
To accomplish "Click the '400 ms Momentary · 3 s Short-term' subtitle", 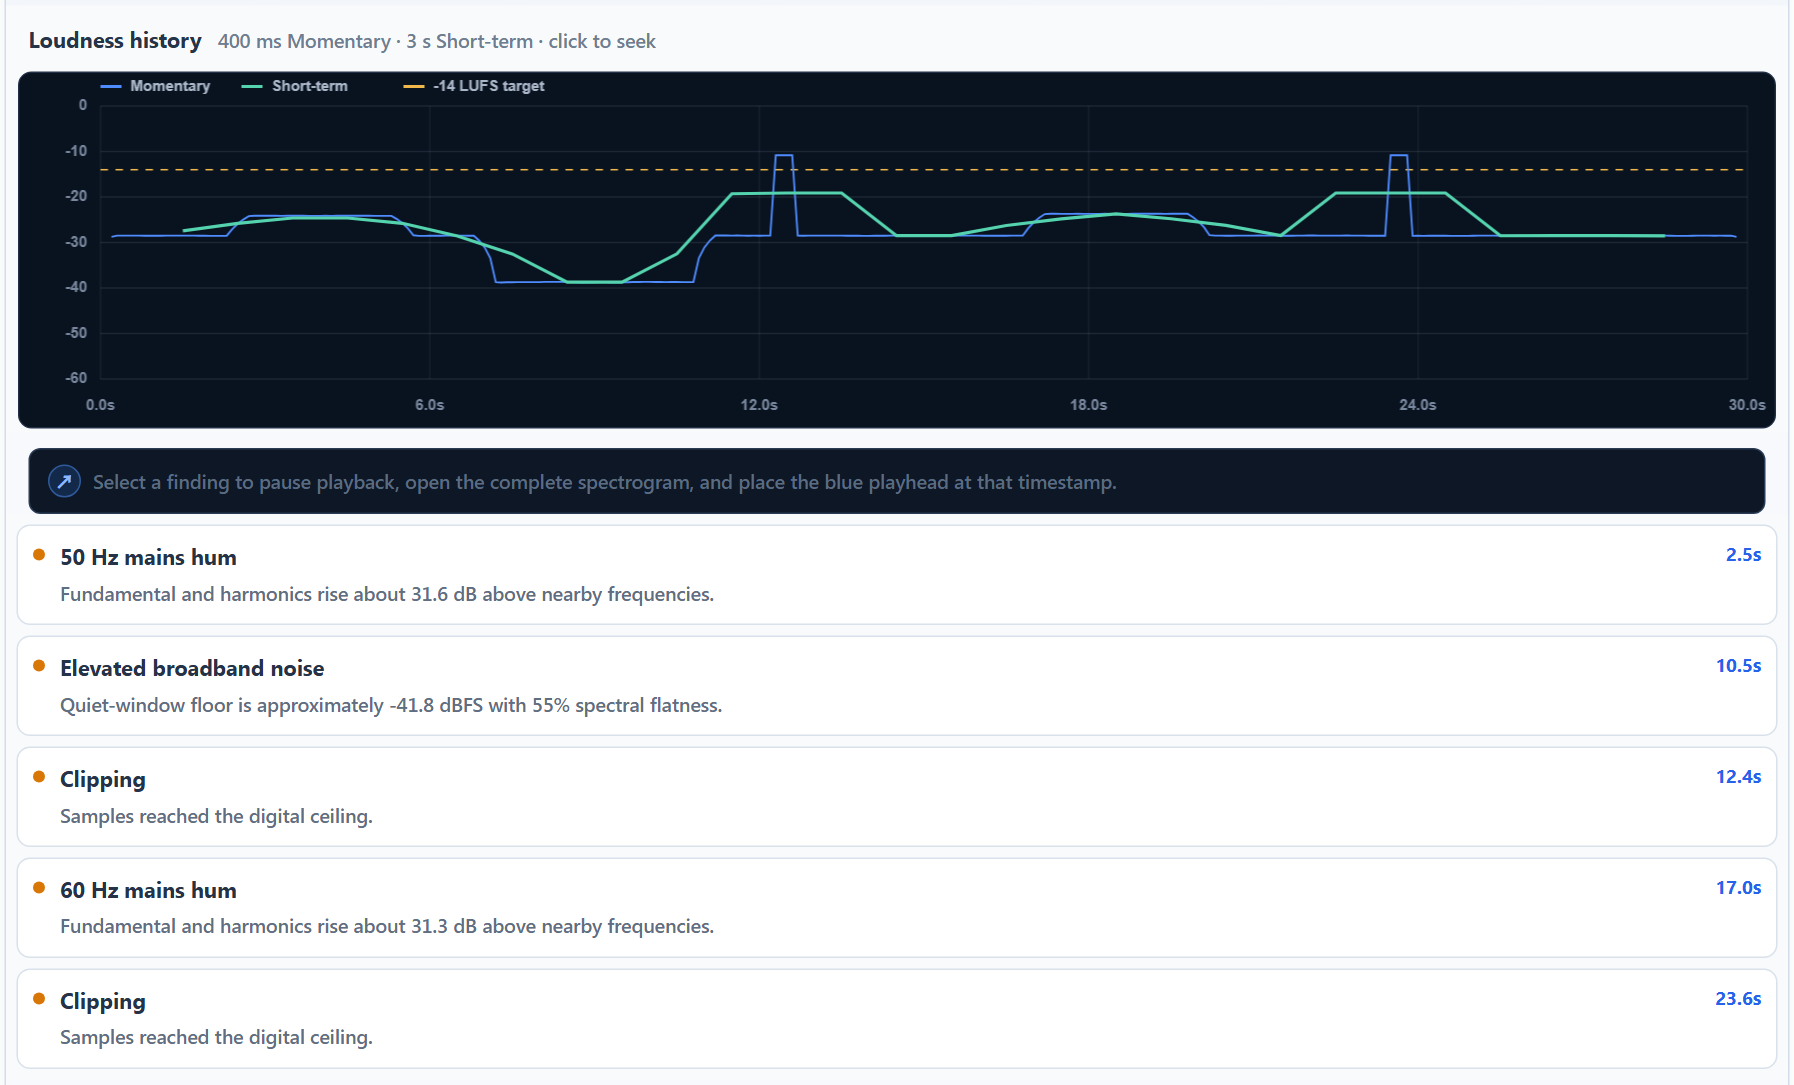I will (x=375, y=42).
